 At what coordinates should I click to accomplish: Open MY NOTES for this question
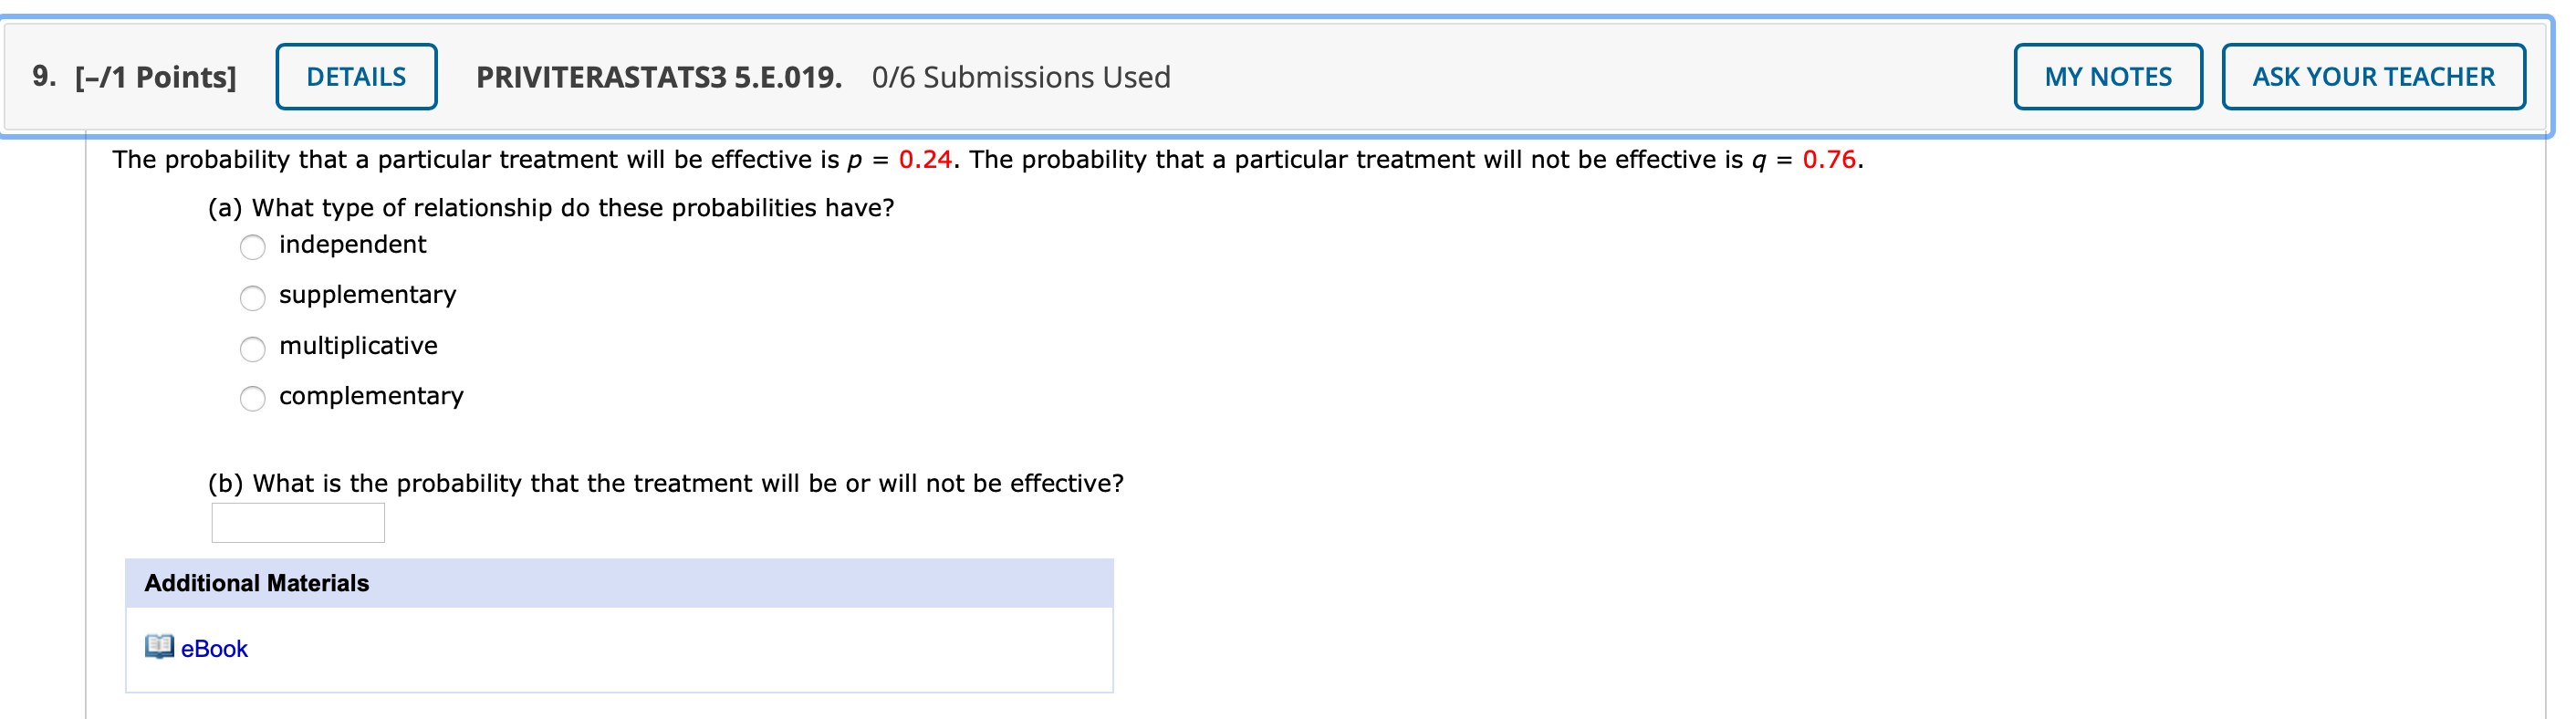click(2107, 77)
